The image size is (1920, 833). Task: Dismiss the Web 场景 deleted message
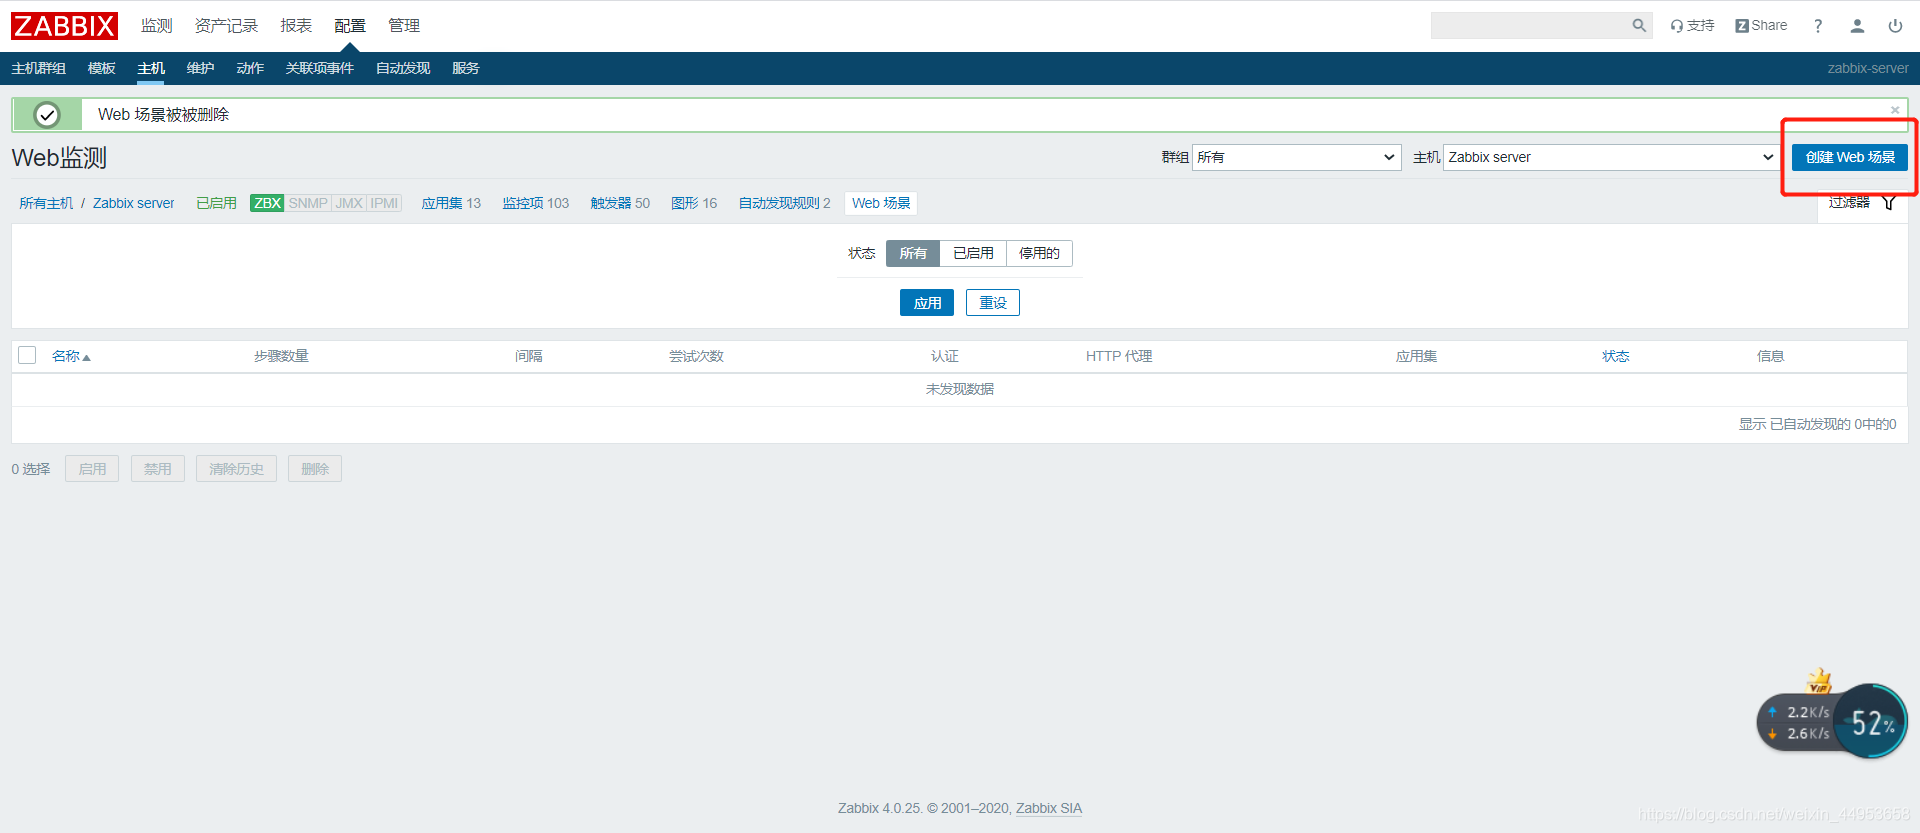[1895, 110]
